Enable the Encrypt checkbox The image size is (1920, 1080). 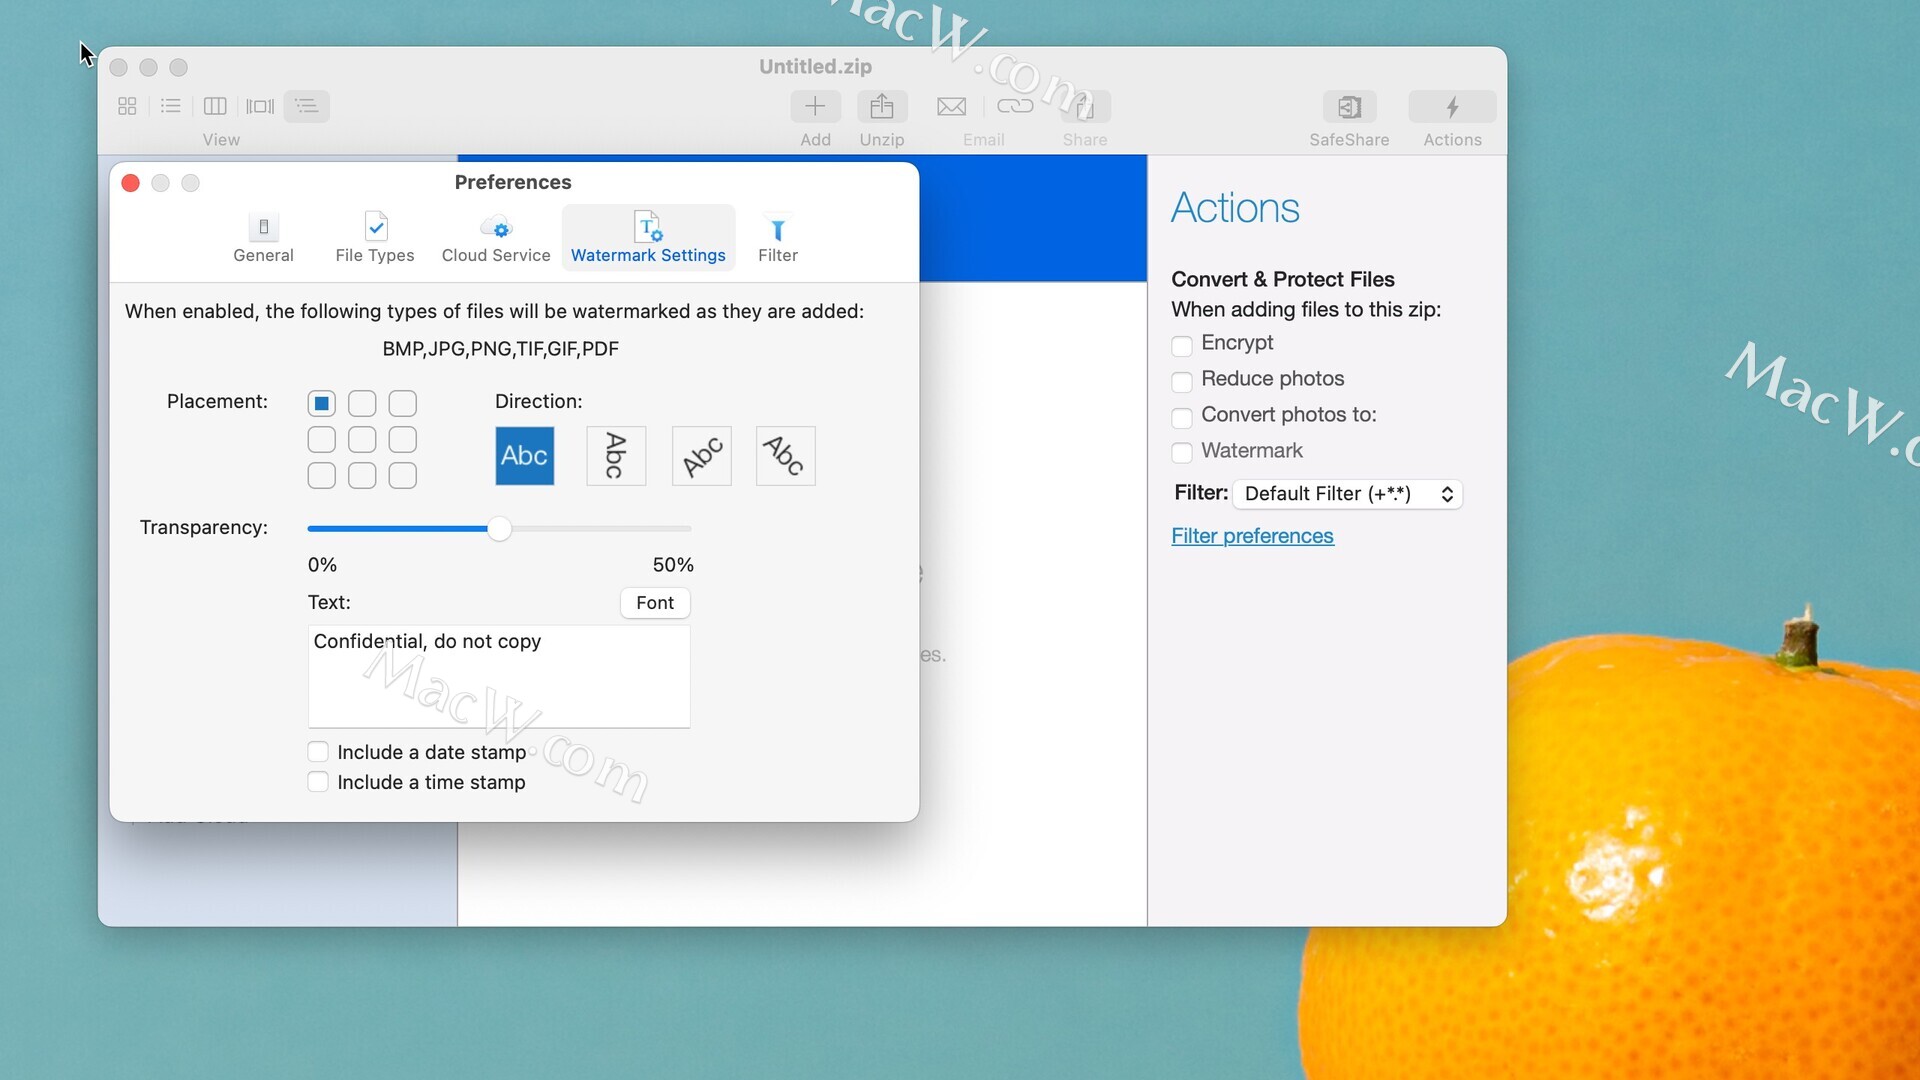coord(1182,346)
